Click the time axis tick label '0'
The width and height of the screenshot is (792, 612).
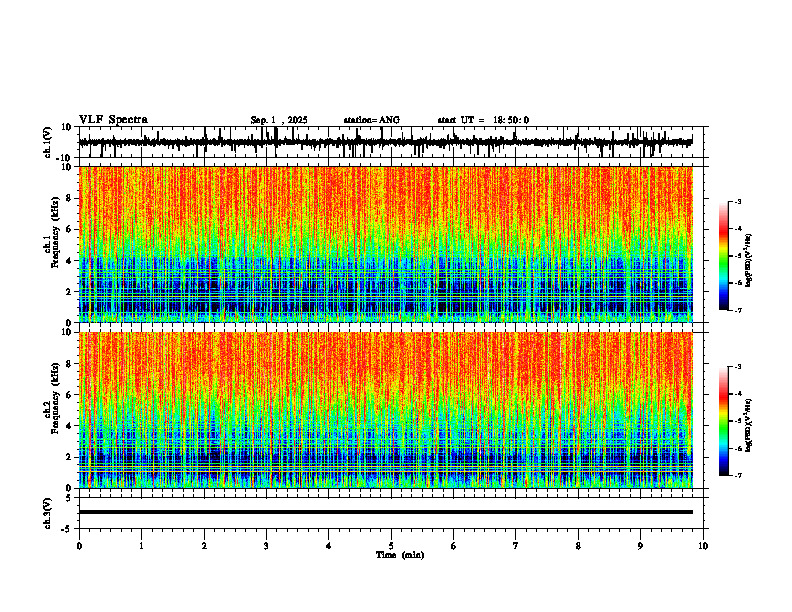[79, 546]
